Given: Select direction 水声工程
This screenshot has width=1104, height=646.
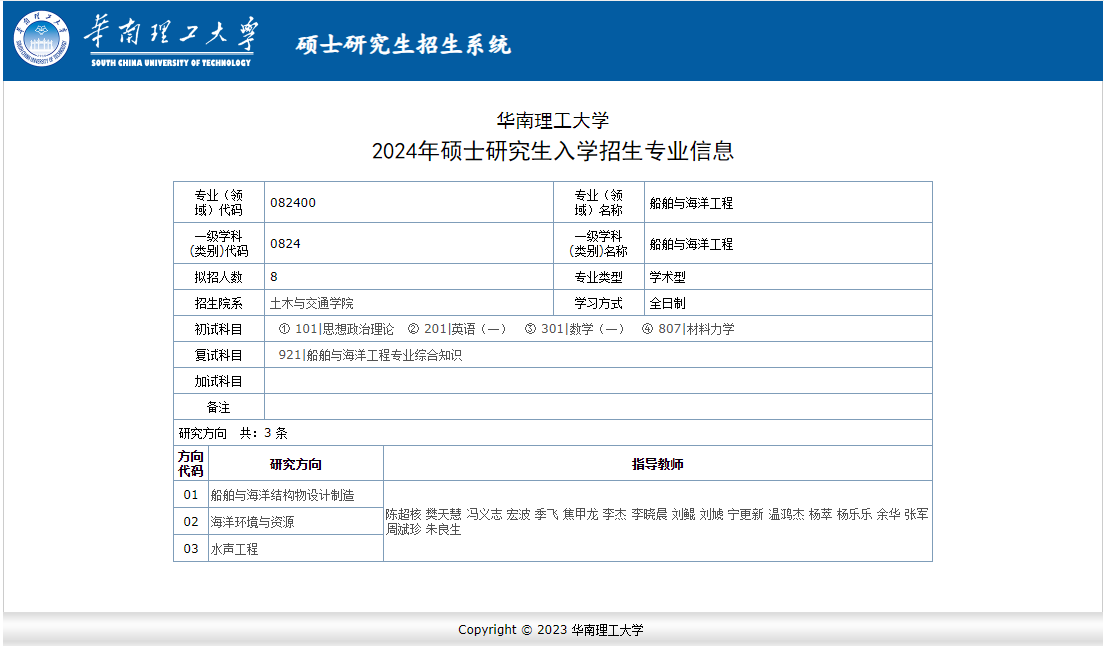Looking at the screenshot, I should 234,549.
